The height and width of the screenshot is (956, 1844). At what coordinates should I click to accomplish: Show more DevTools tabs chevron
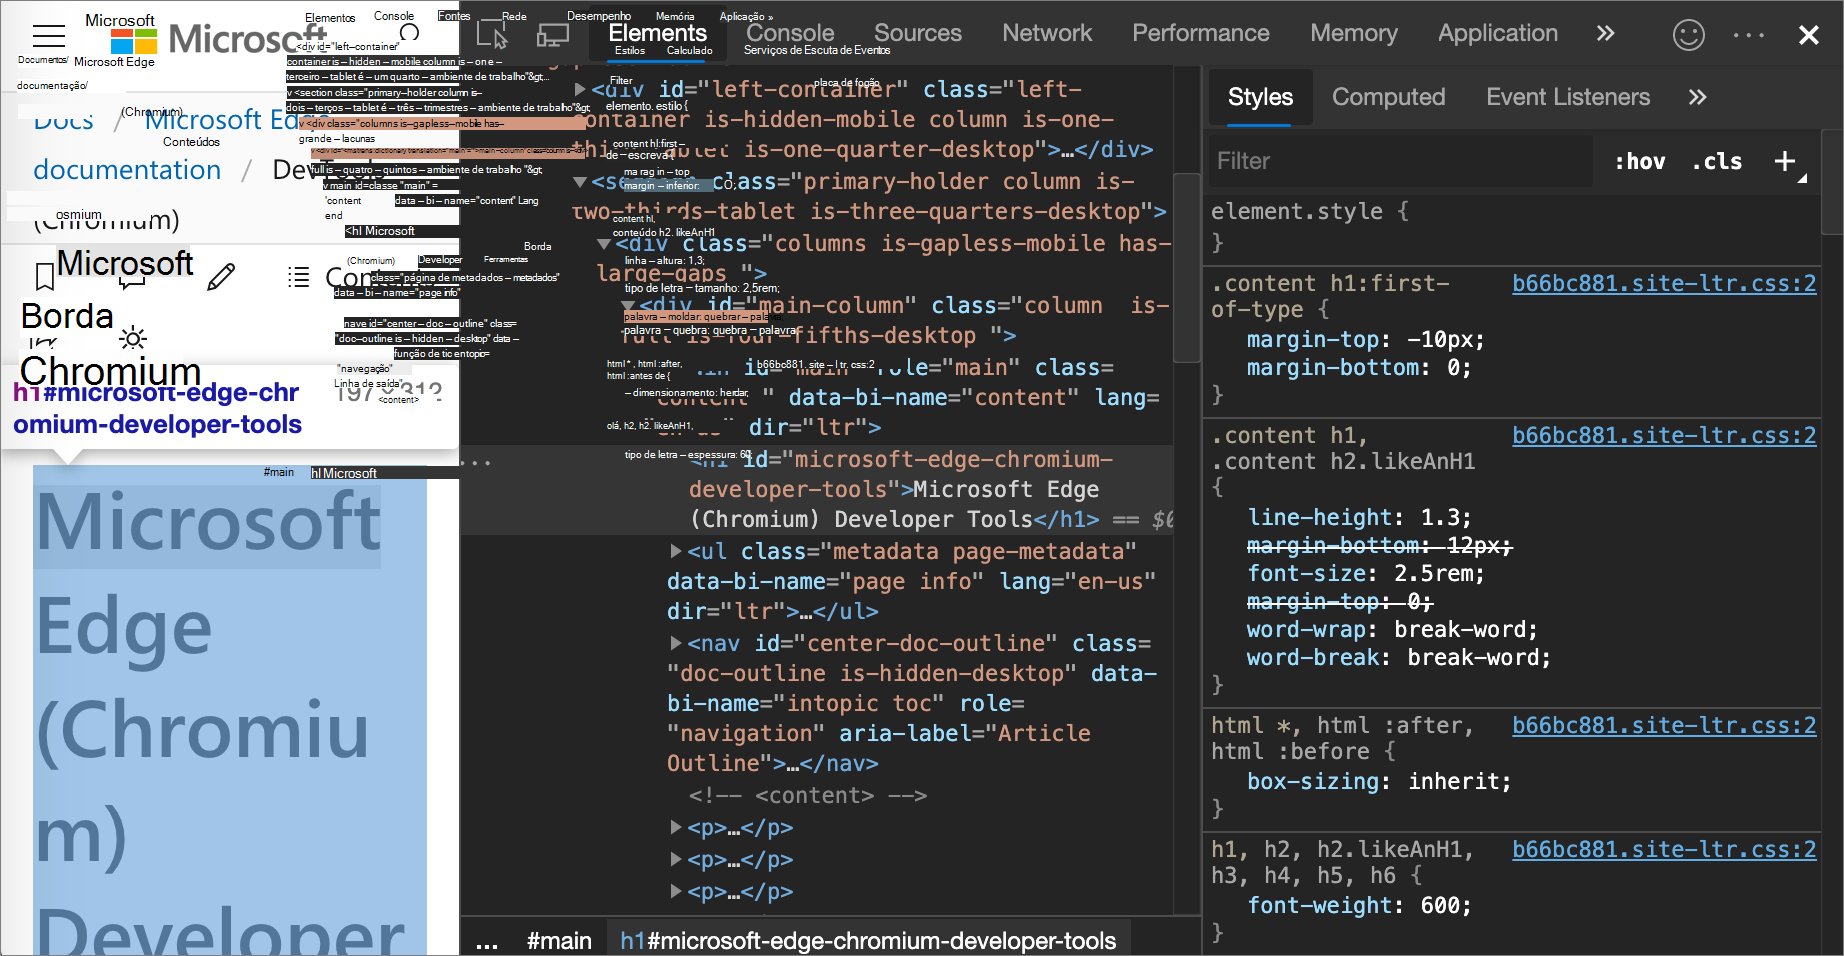coord(1605,33)
